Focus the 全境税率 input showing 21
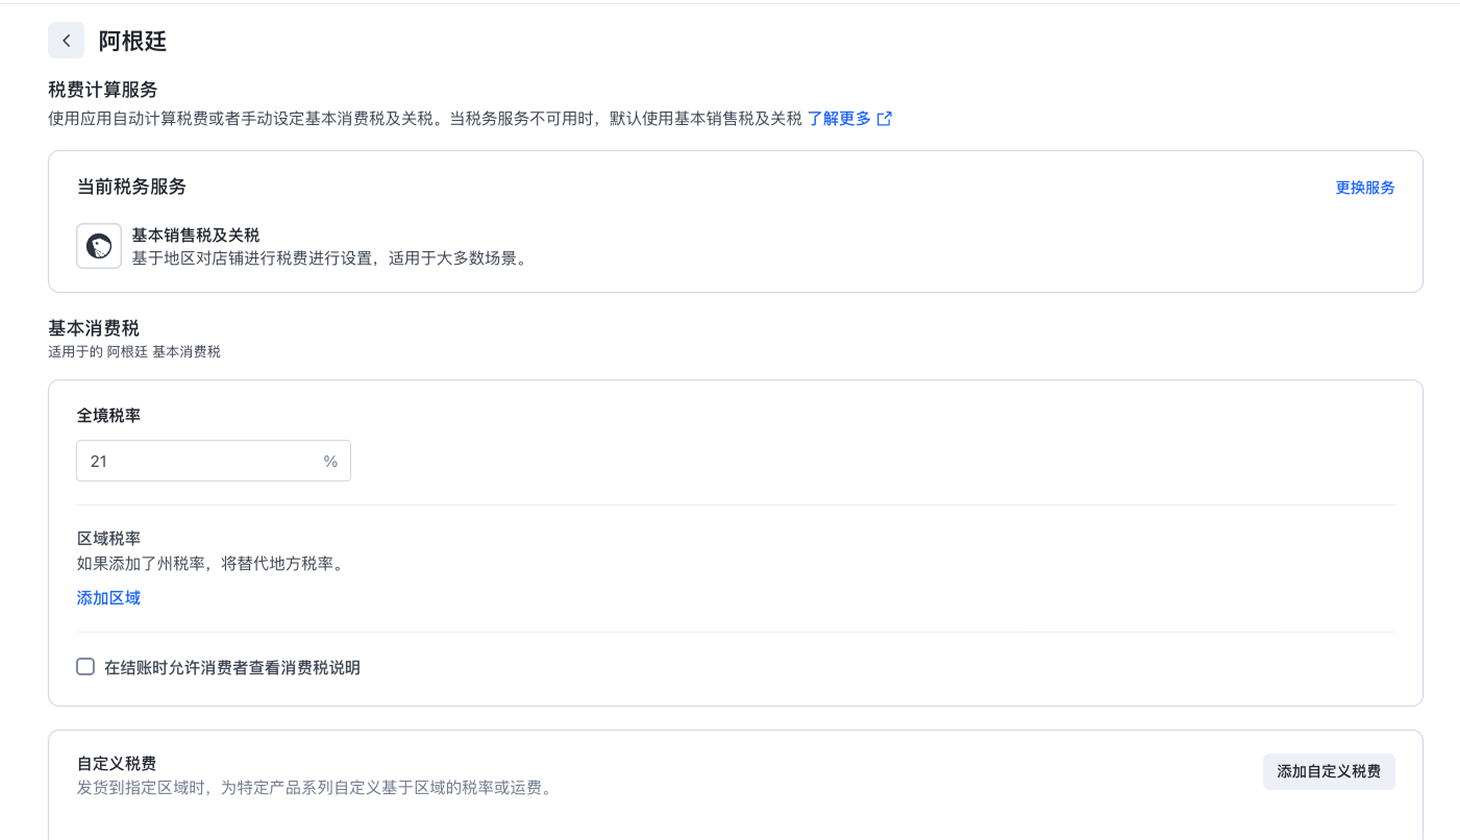 click(213, 461)
